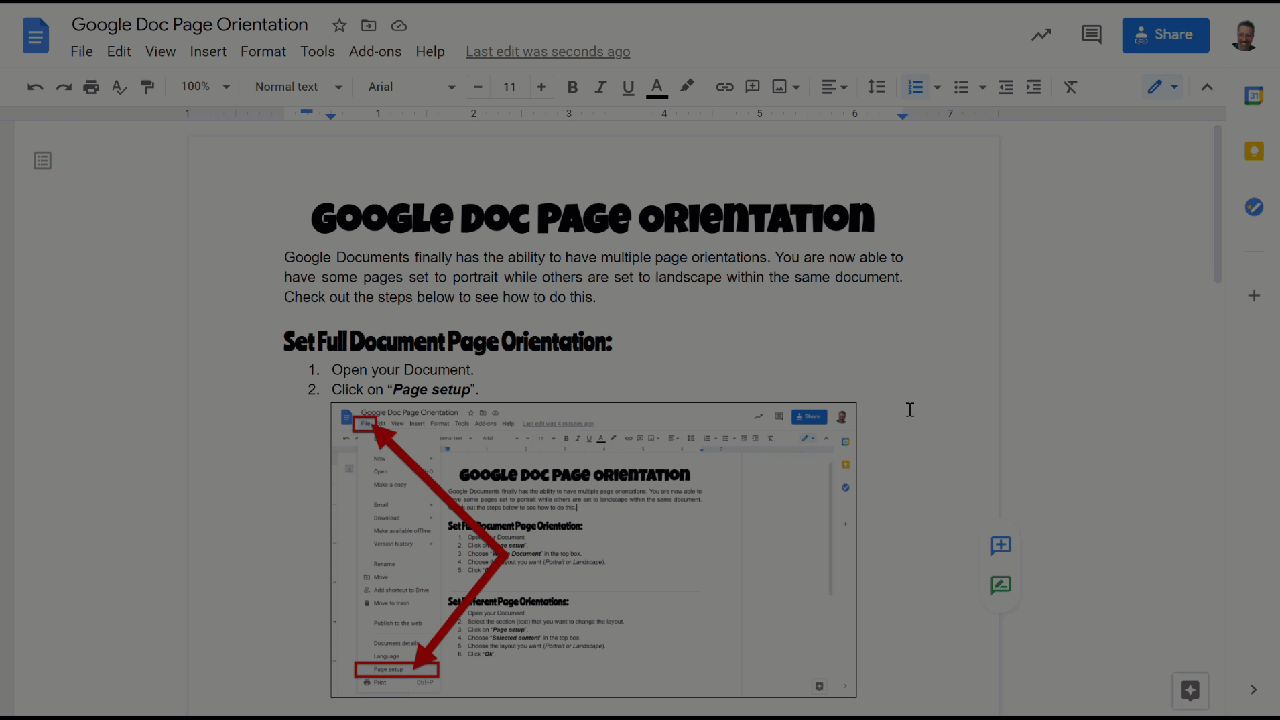Open Google Tasks side panel
1280x720 pixels.
1253,207
